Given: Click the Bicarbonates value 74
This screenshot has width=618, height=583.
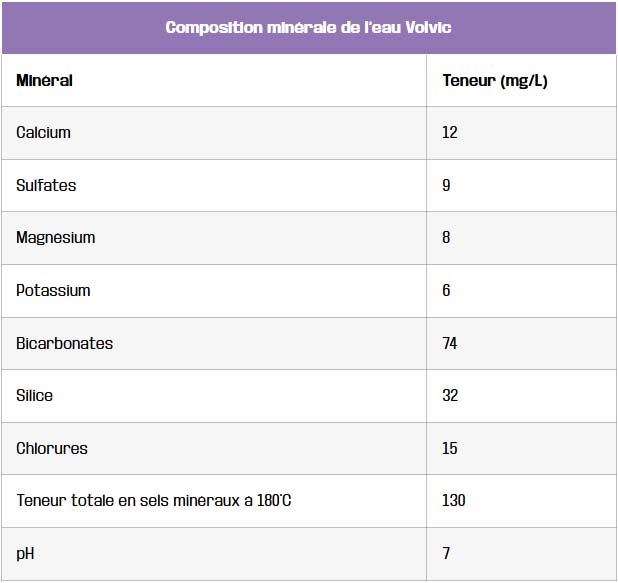Looking at the screenshot, I should (x=450, y=343).
